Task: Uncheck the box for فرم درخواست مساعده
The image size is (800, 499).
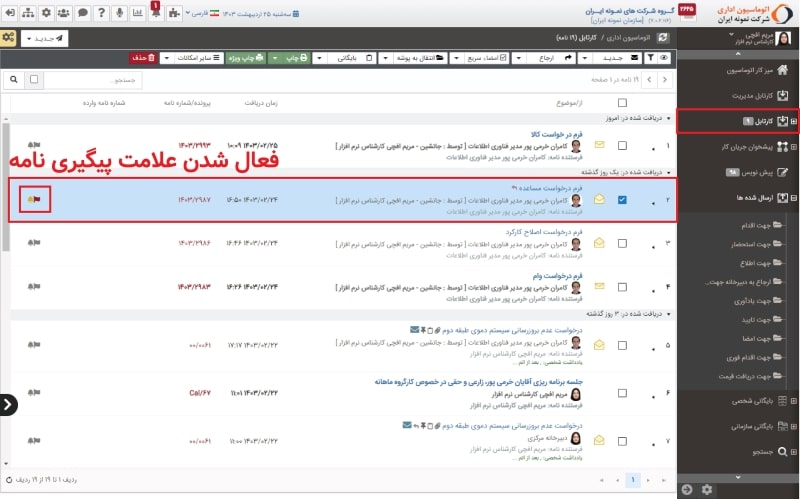Action: tap(622, 199)
